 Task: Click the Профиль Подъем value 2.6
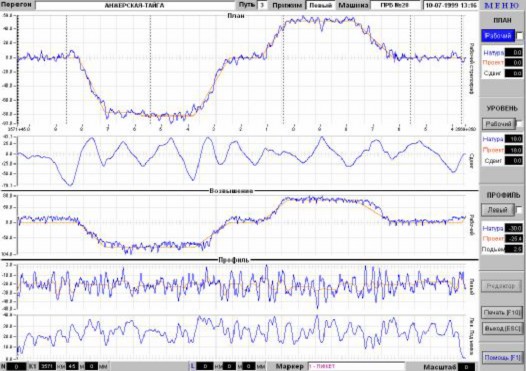tap(514, 249)
